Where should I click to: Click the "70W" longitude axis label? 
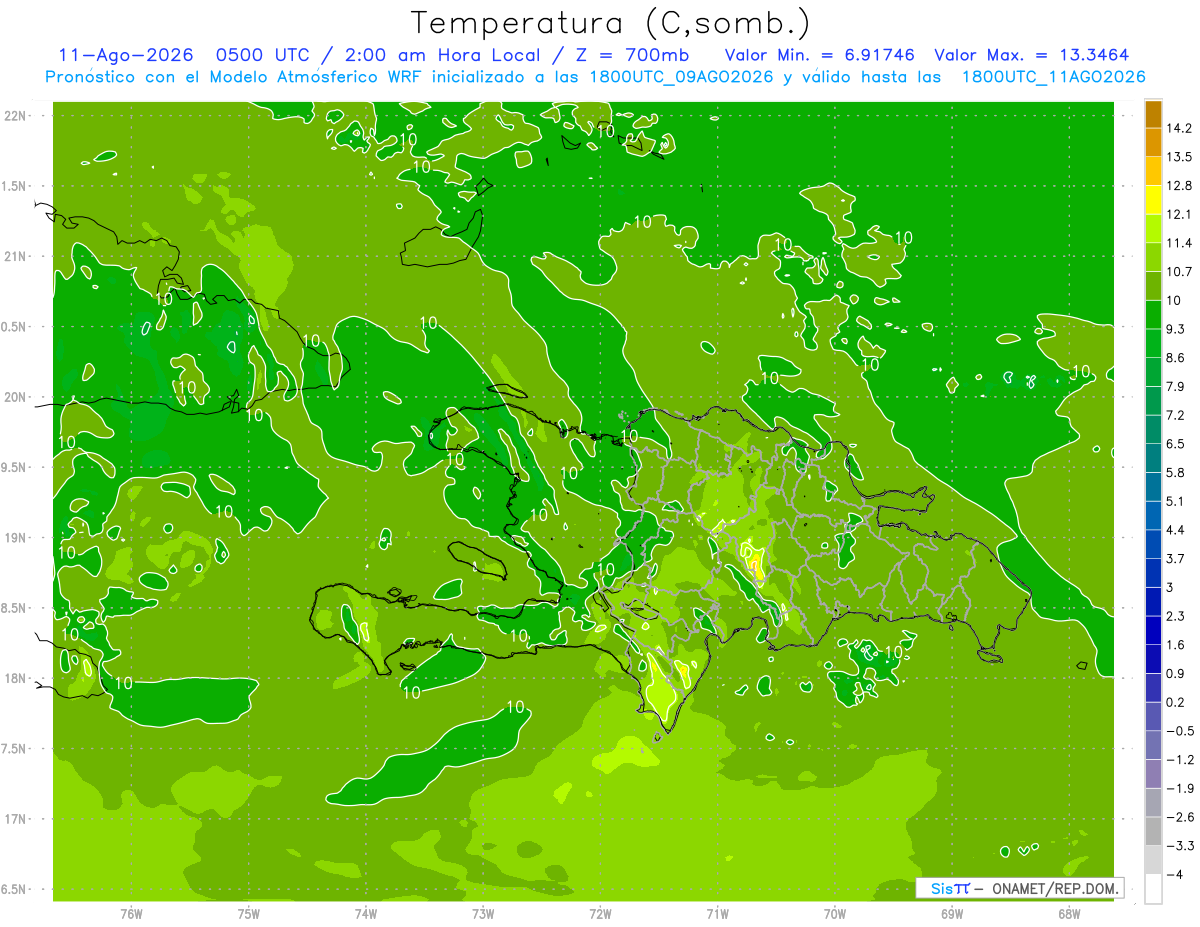835,913
